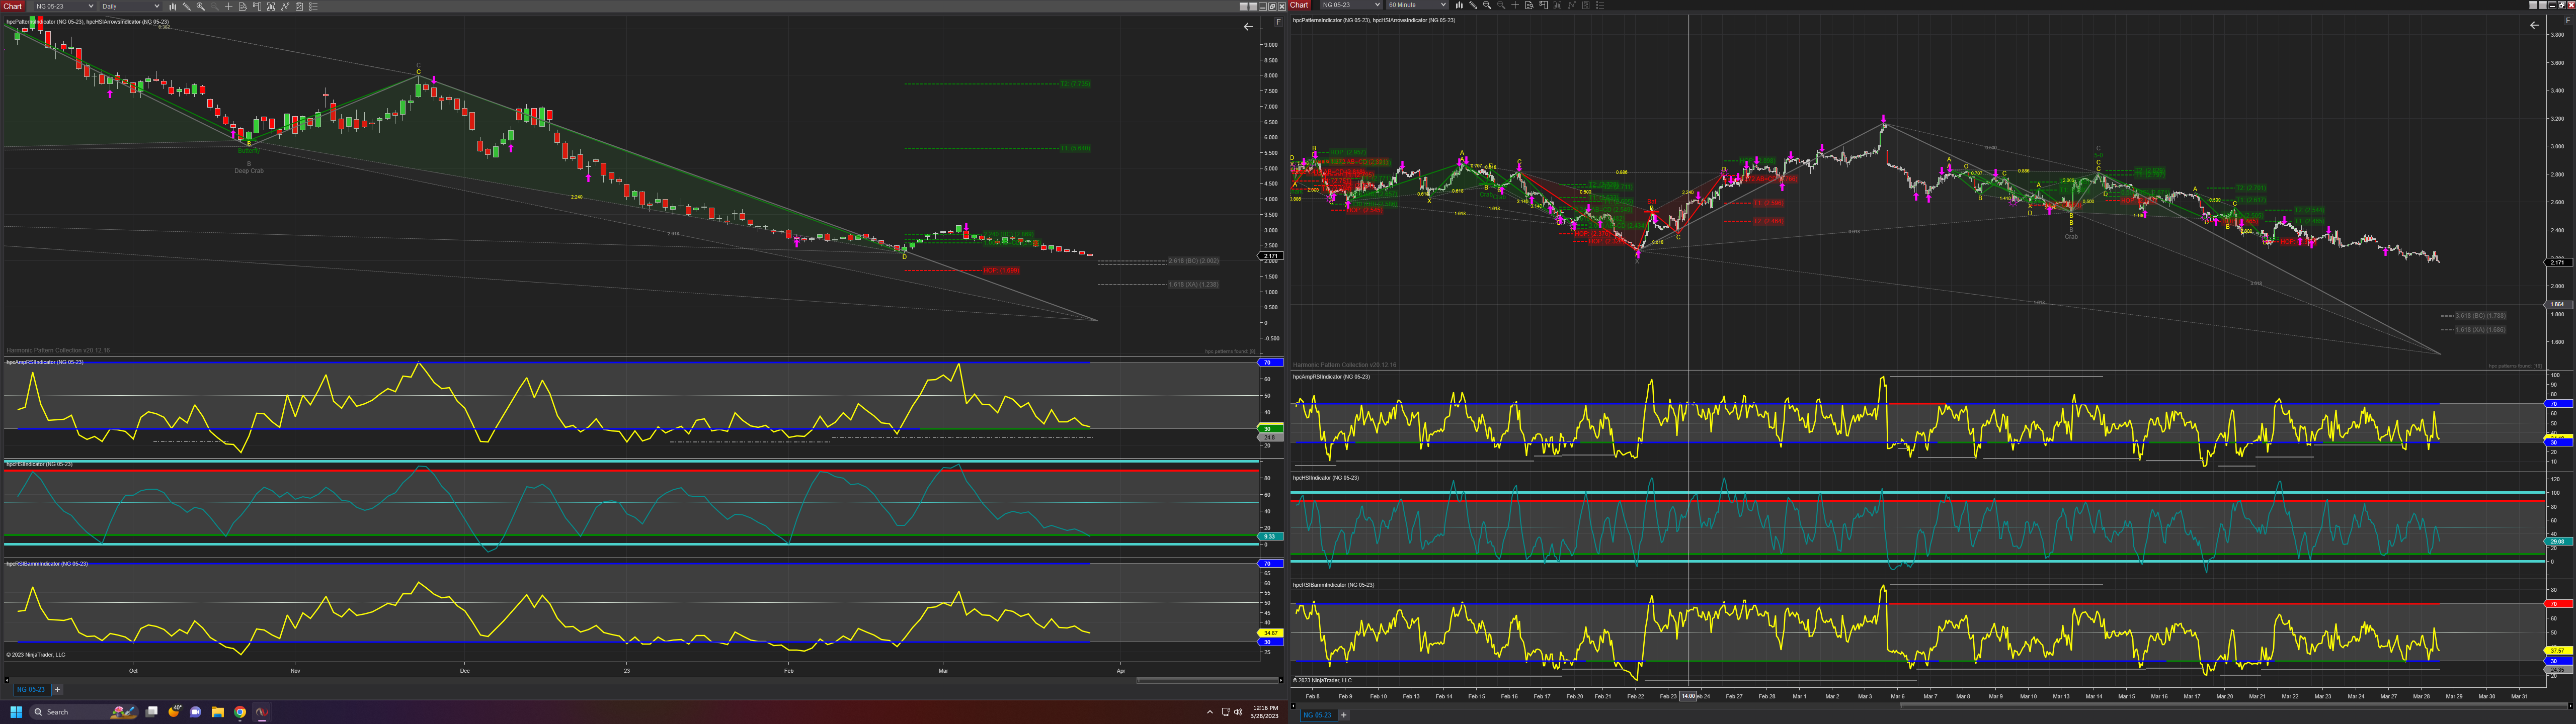Screen dimensions: 2576x724
Task: Click Zoom In magnifier on 60 Minute chart
Action: [x=1487, y=5]
